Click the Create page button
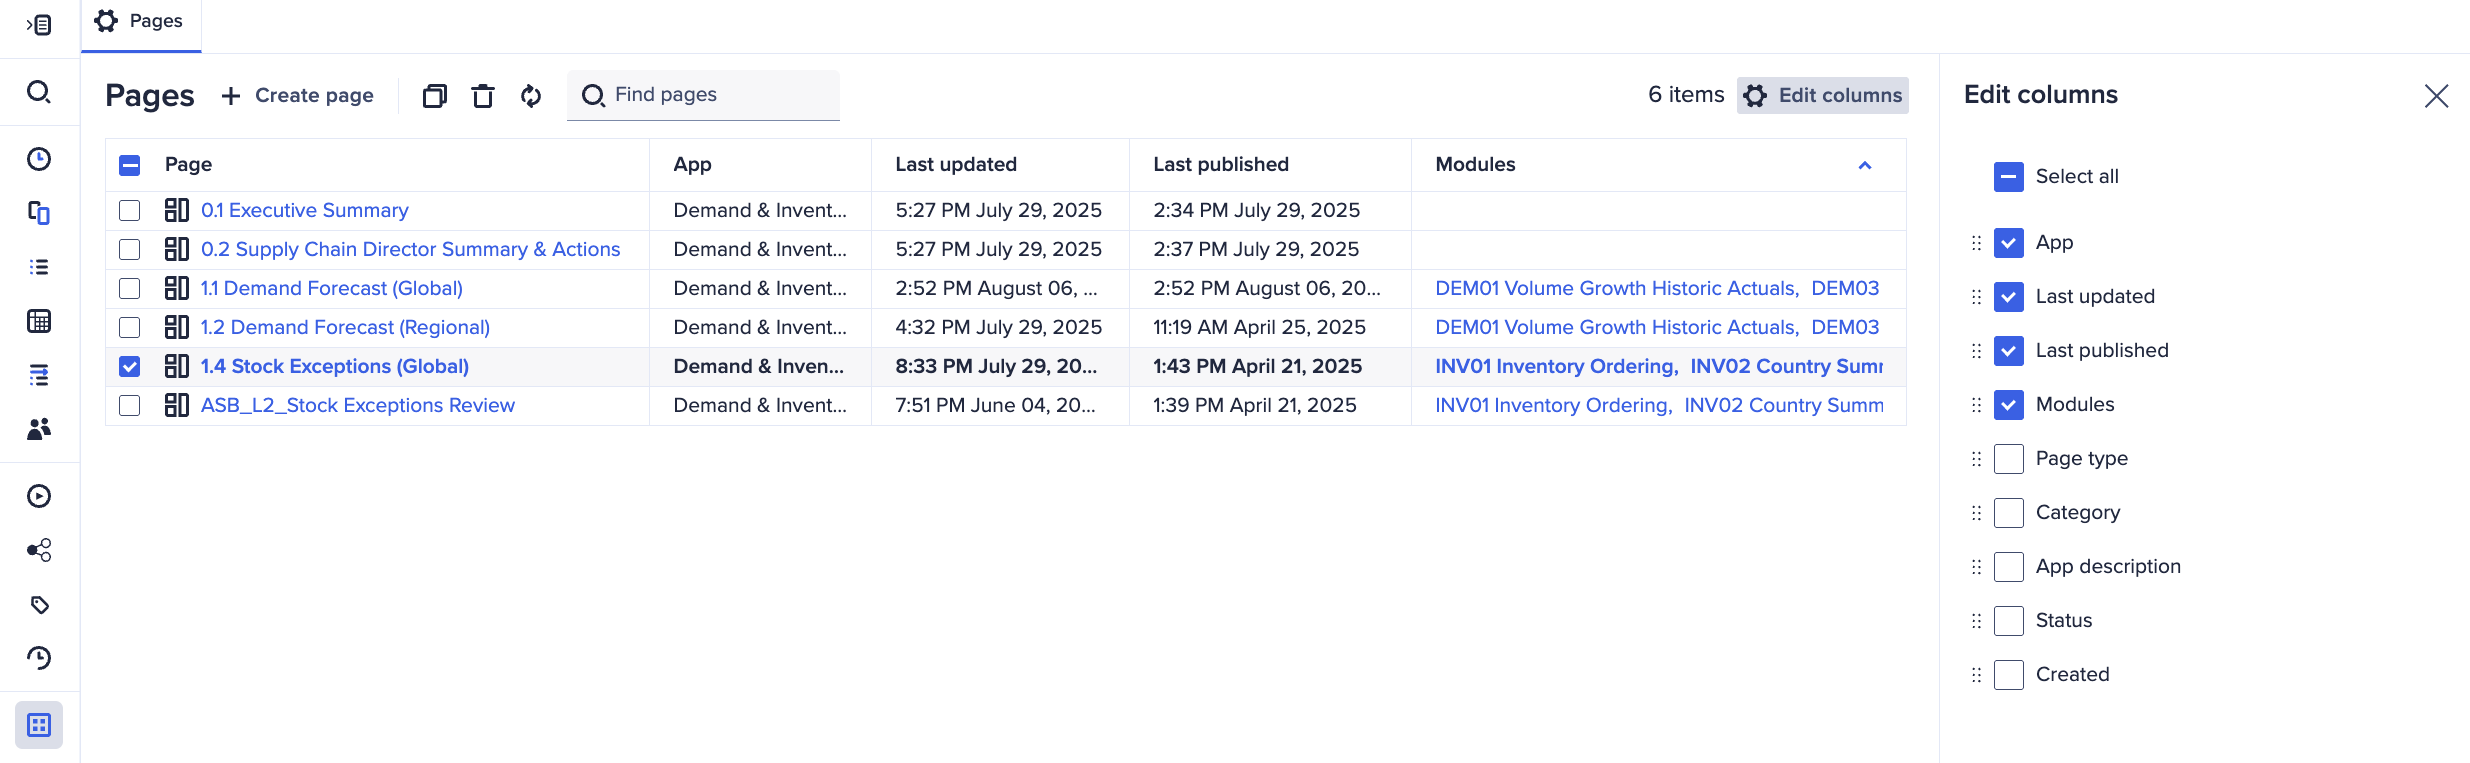Viewport: 2470px width, 763px height. 297,96
